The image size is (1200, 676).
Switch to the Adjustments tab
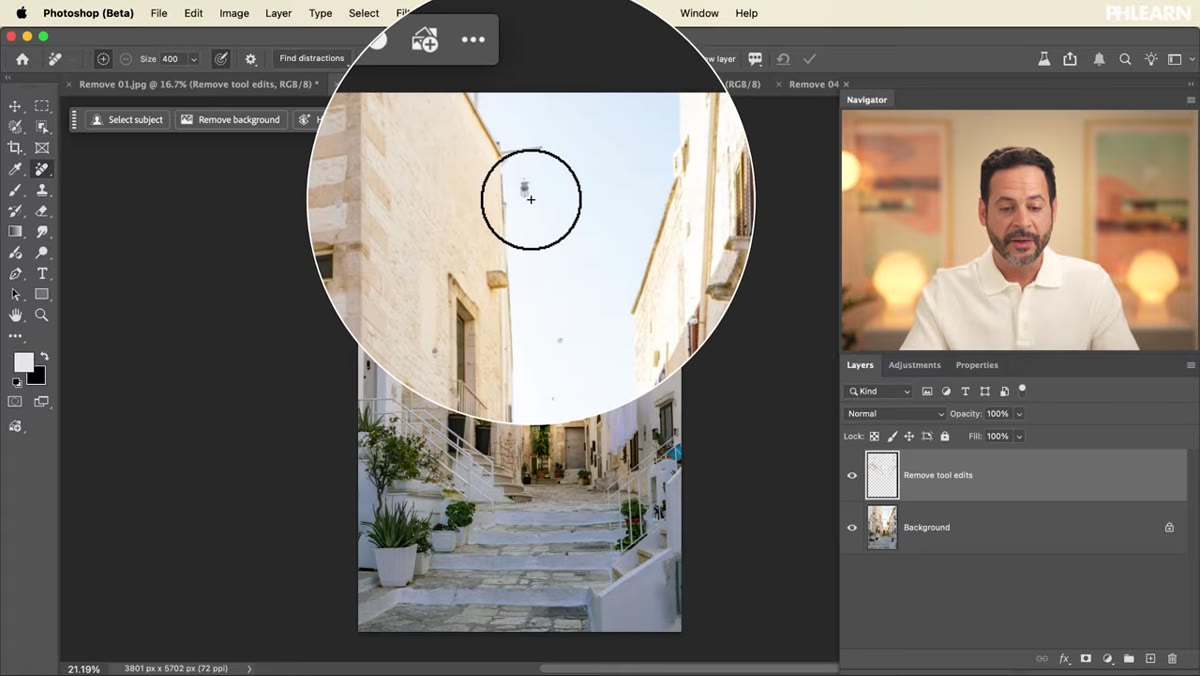point(914,365)
